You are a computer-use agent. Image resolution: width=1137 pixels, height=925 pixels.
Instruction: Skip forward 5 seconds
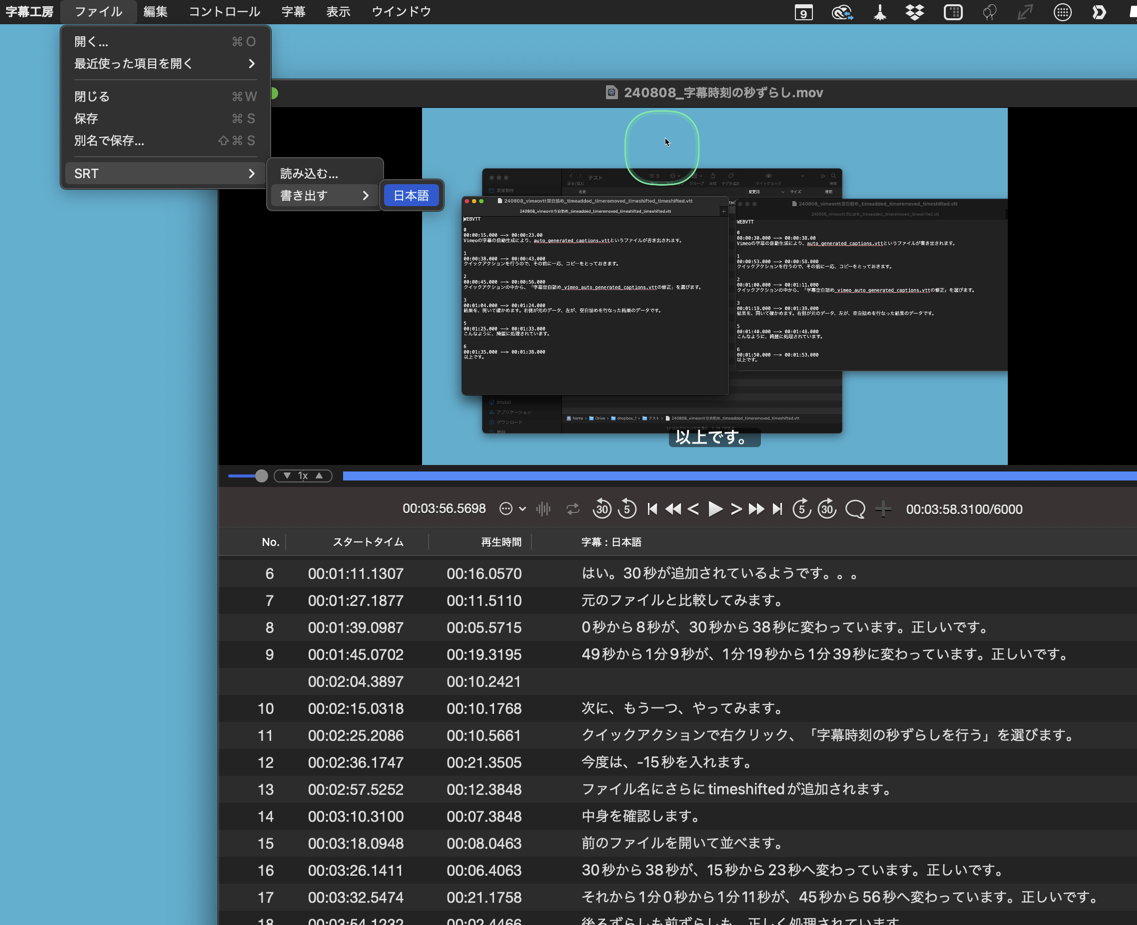pyautogui.click(x=801, y=509)
